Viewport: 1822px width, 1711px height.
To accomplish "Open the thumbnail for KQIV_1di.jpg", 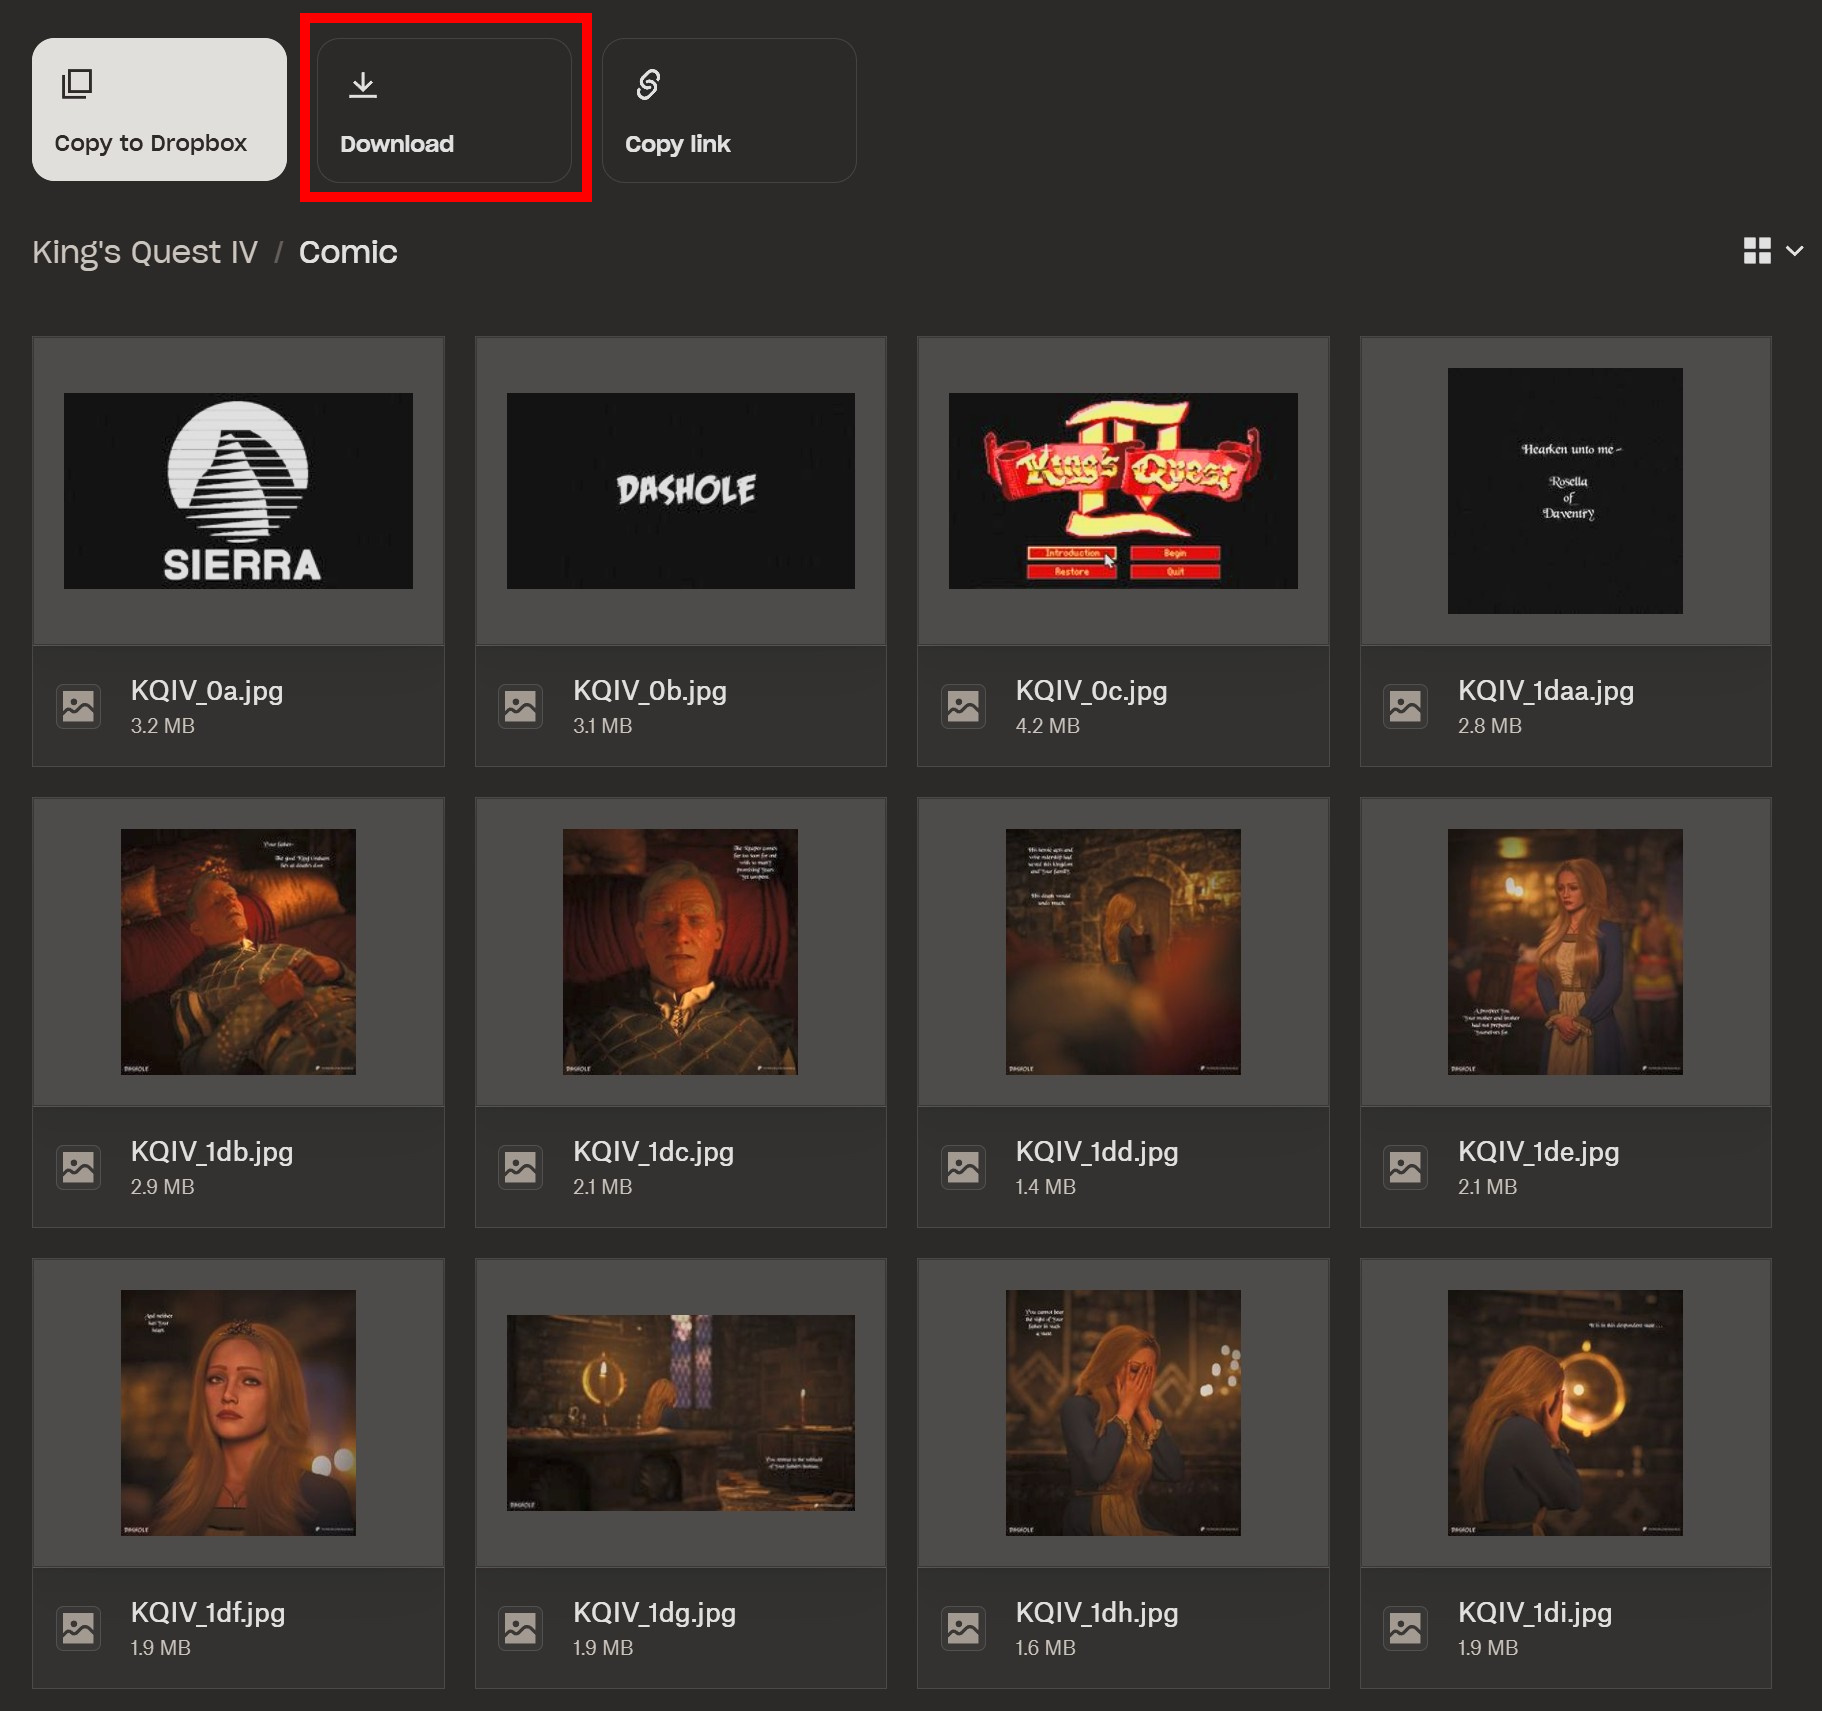I will (1566, 1413).
